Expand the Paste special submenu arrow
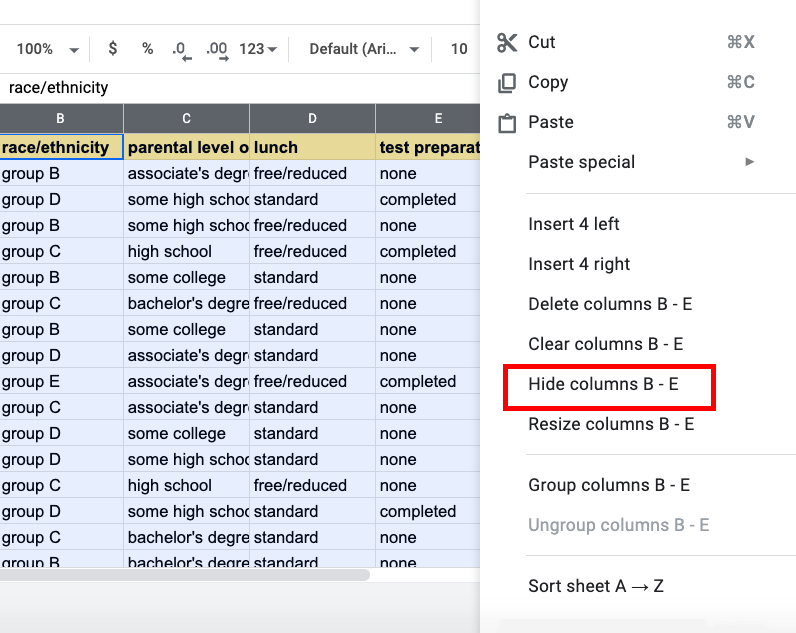This screenshot has width=796, height=633. pos(749,162)
